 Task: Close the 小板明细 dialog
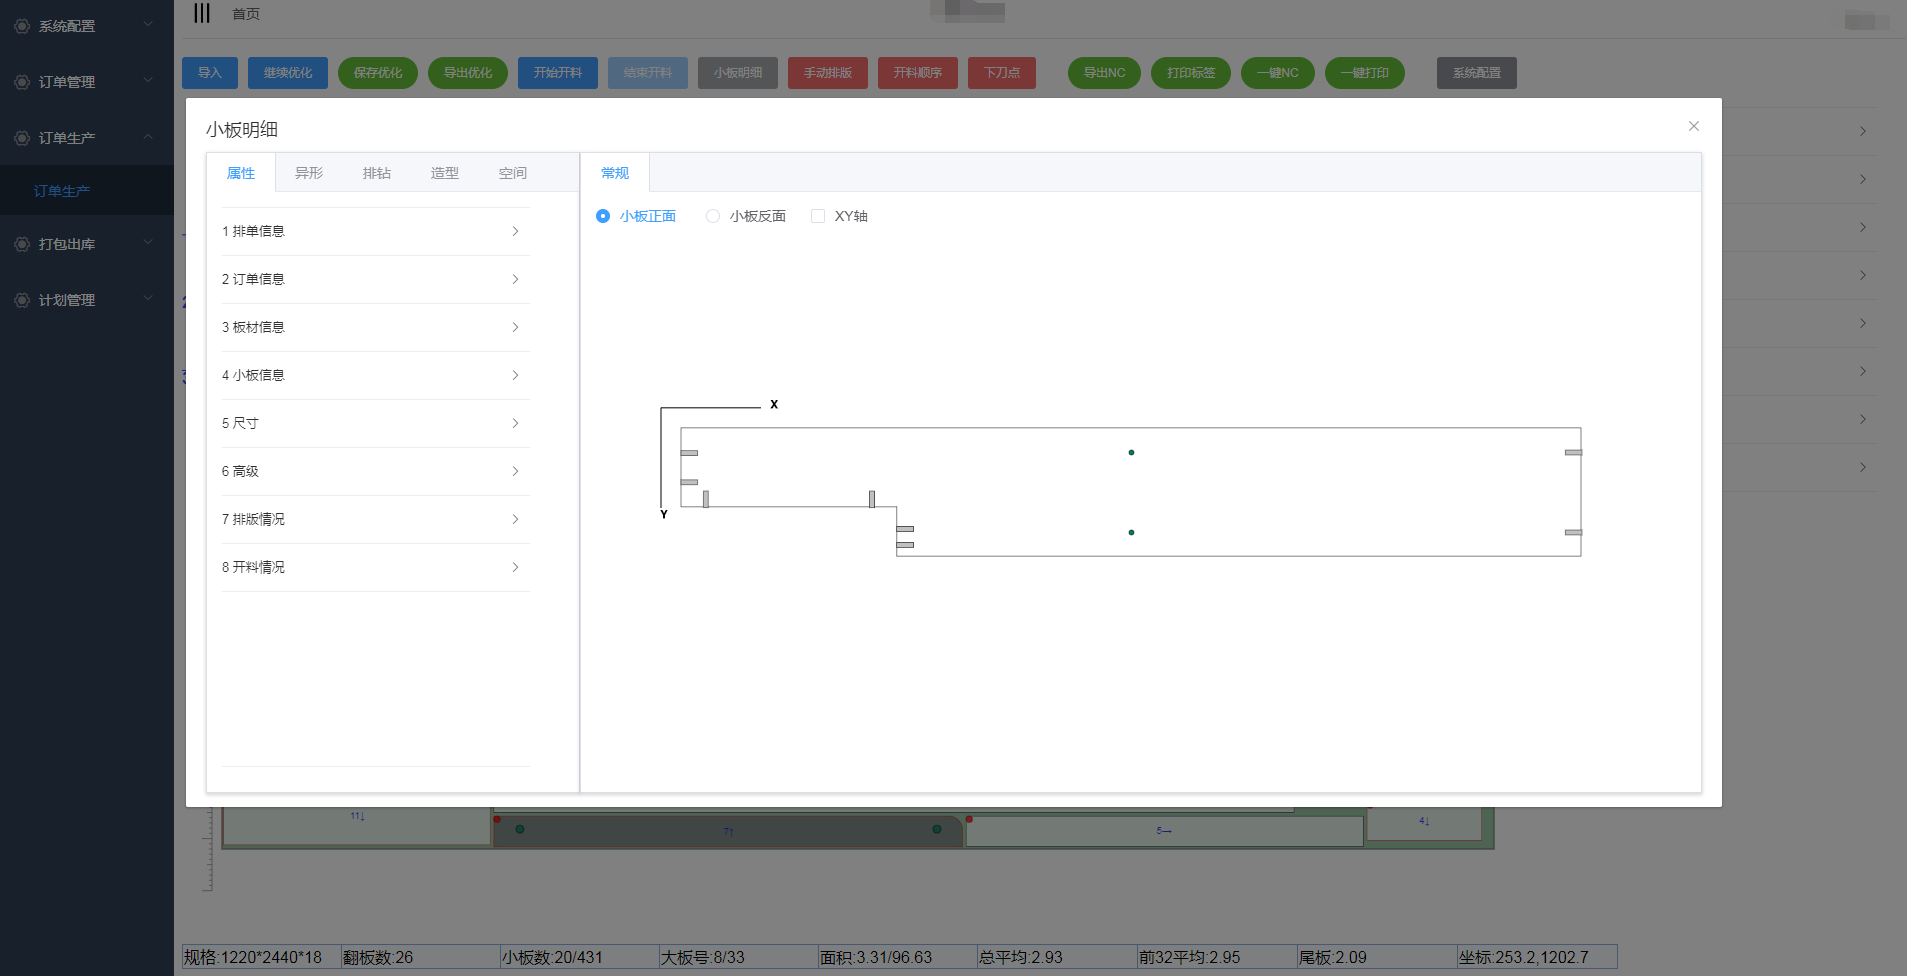[x=1693, y=126]
